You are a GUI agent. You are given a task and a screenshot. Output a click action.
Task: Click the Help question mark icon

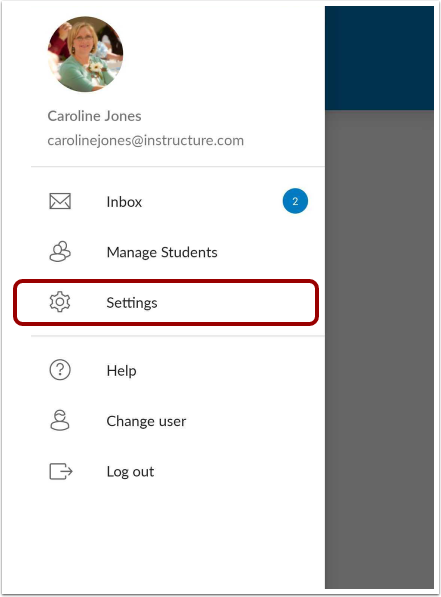[60, 370]
